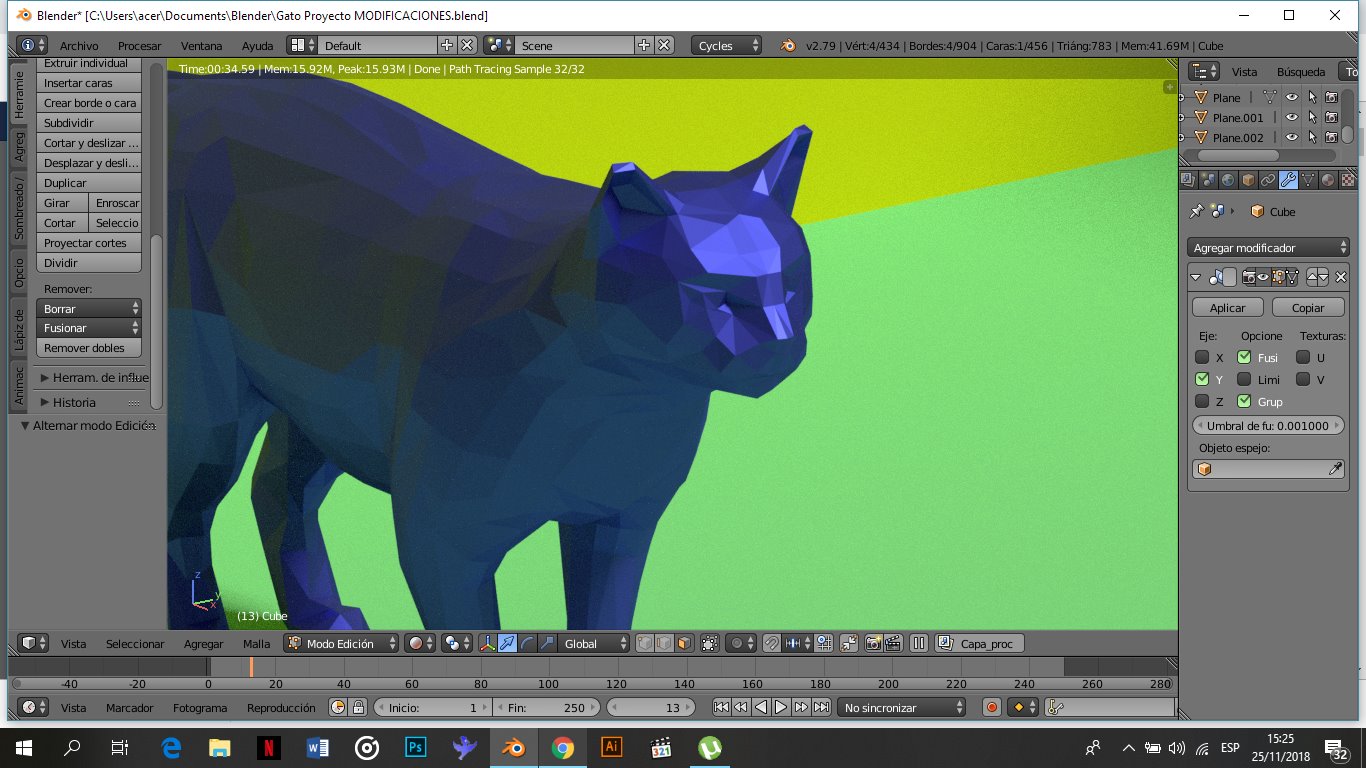Expand the Historia panel
This screenshot has height=768, width=1366.
tap(75, 402)
